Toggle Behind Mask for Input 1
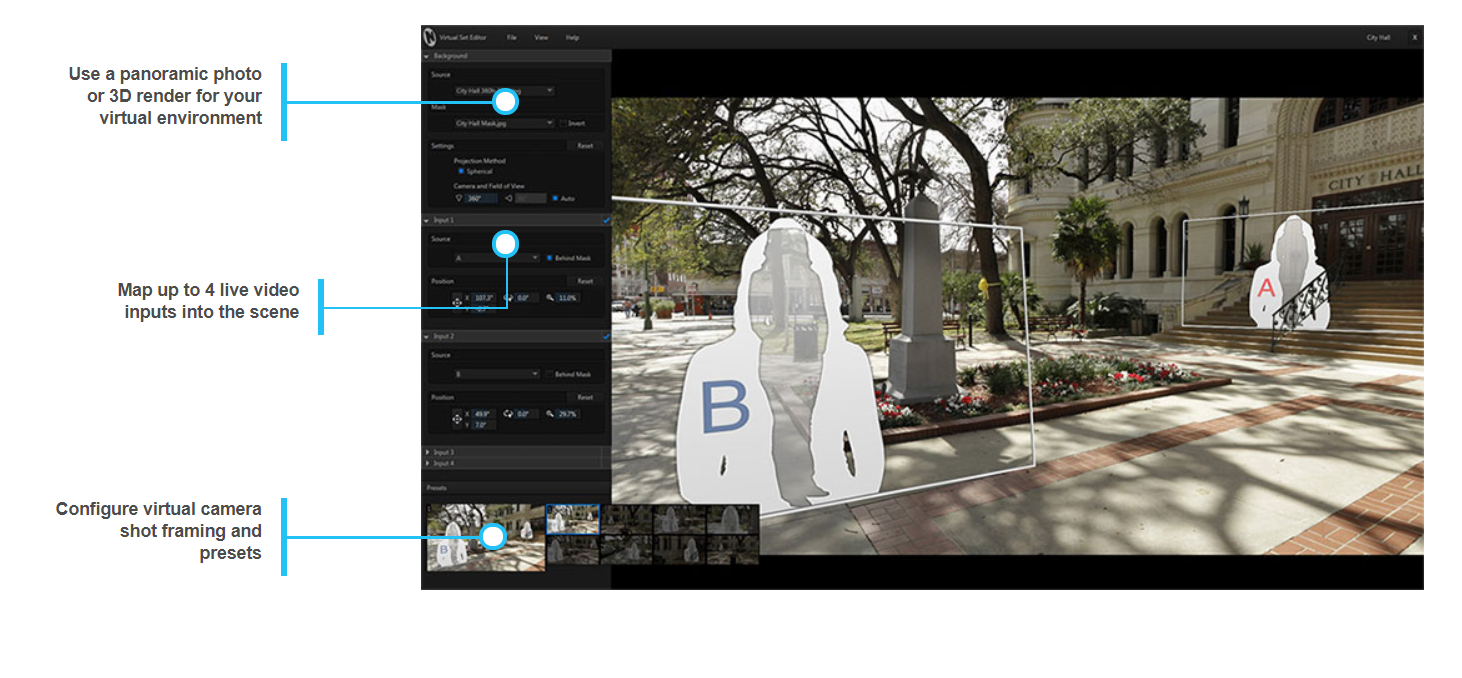The image size is (1462, 678). click(550, 258)
